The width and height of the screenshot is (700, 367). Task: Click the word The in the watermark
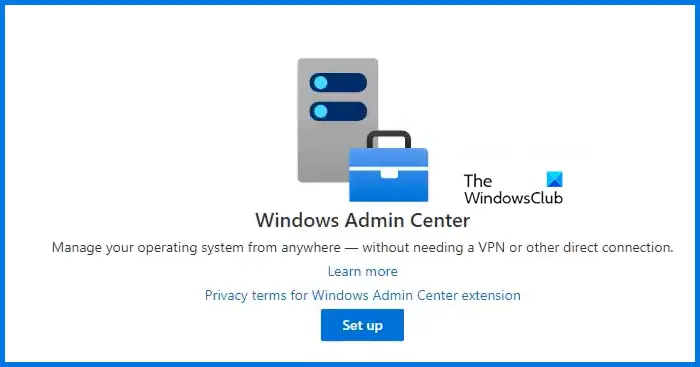[478, 181]
